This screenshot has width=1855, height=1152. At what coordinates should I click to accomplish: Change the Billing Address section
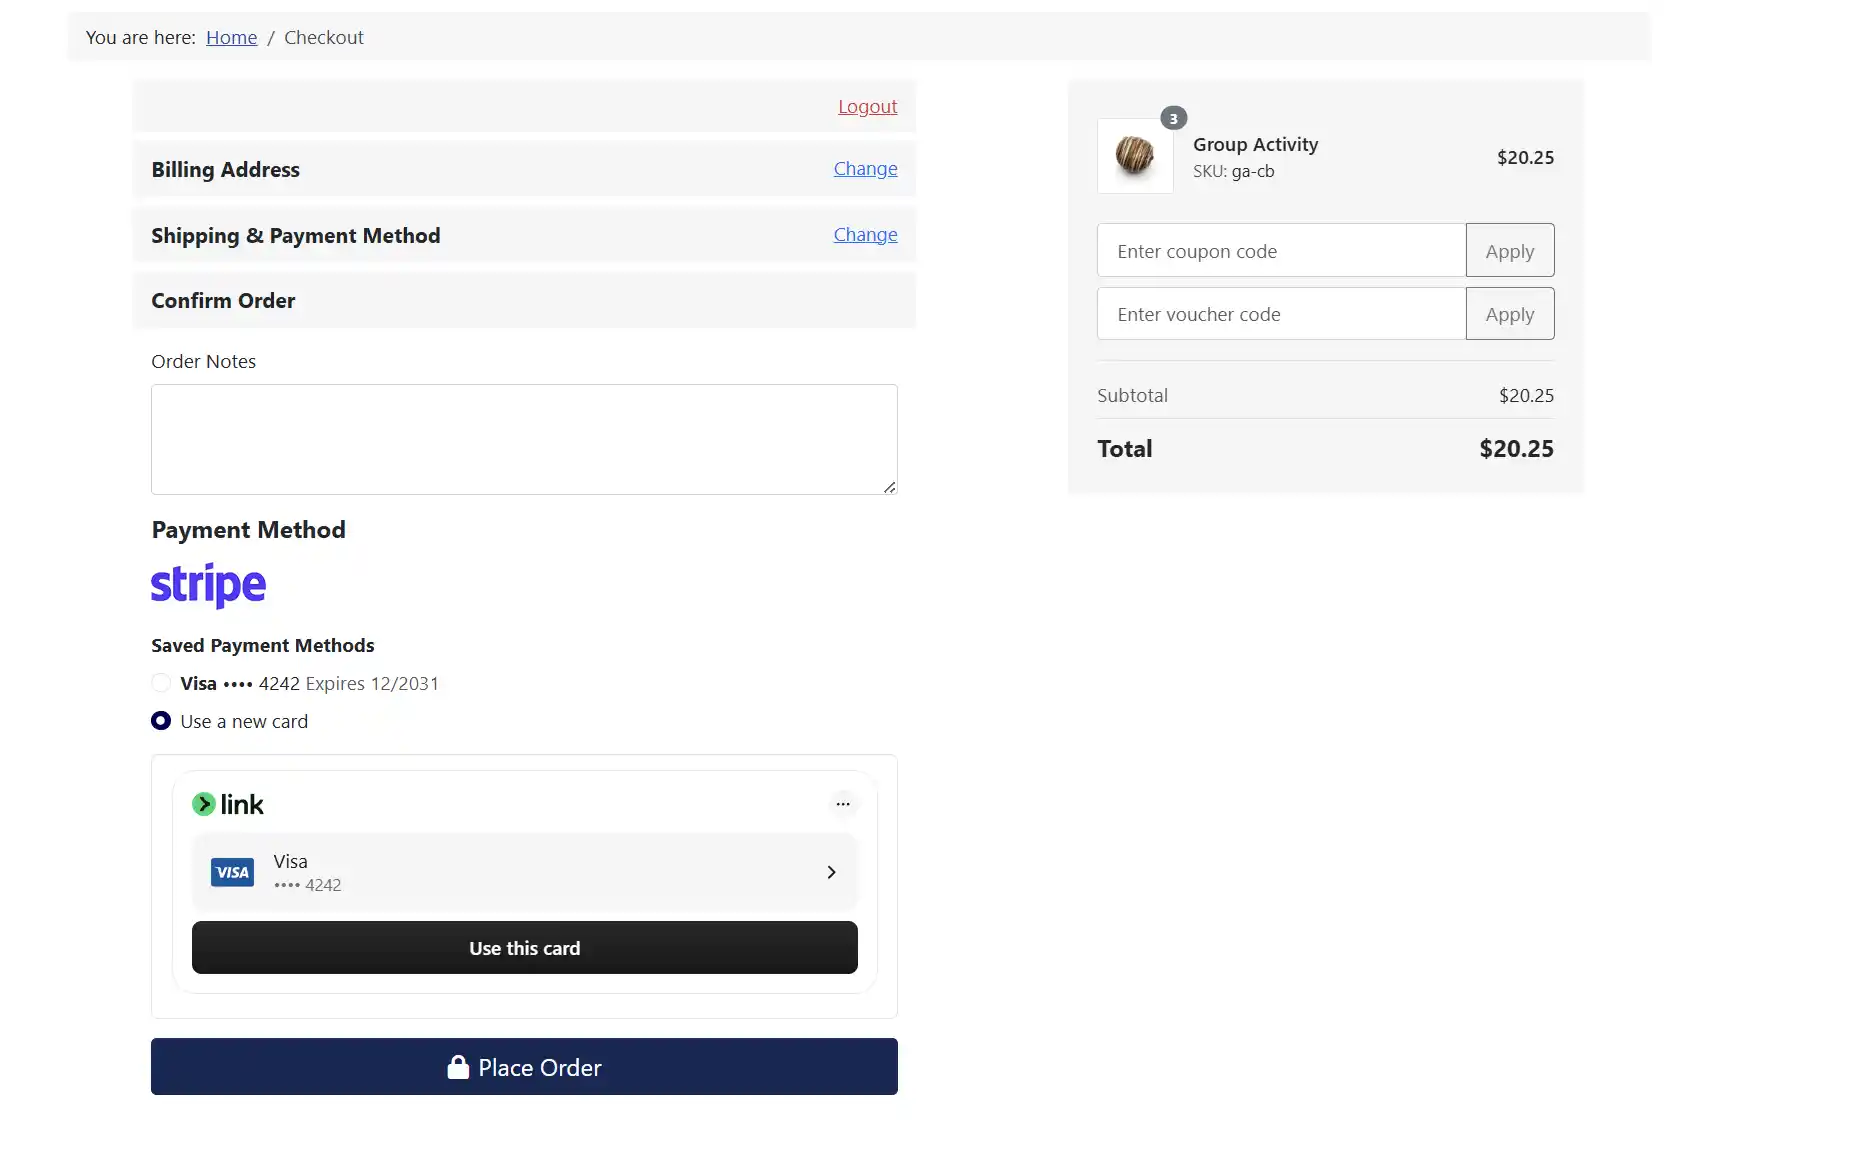click(865, 169)
